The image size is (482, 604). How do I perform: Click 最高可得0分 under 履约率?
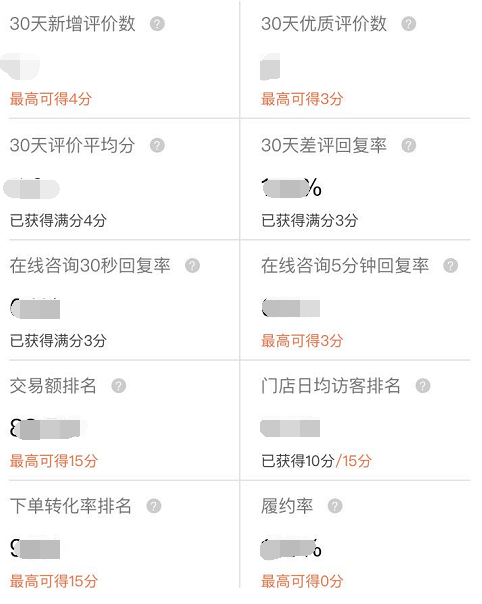coord(302,581)
